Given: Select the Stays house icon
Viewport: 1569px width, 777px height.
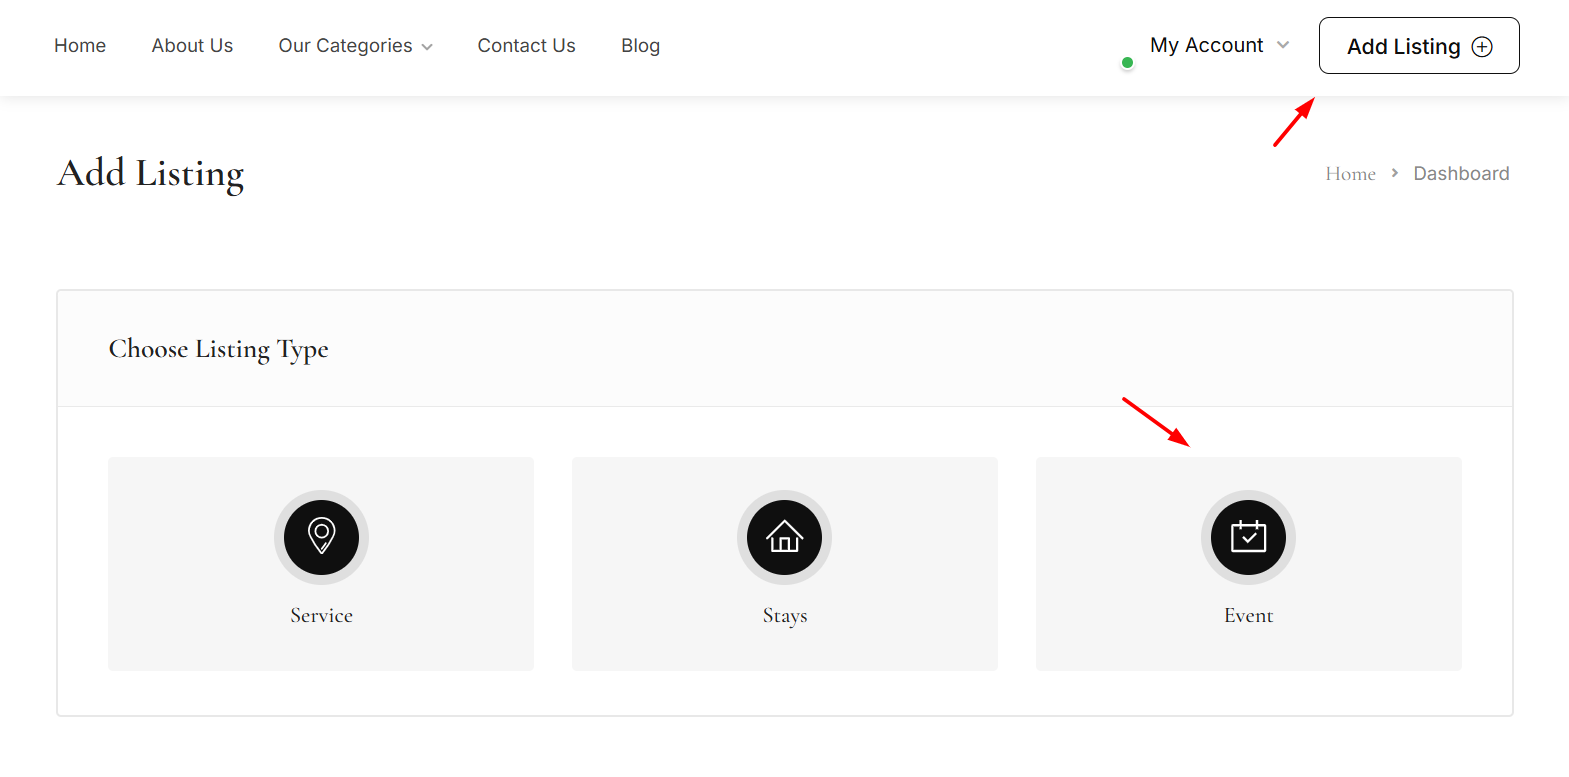Looking at the screenshot, I should [x=784, y=537].
